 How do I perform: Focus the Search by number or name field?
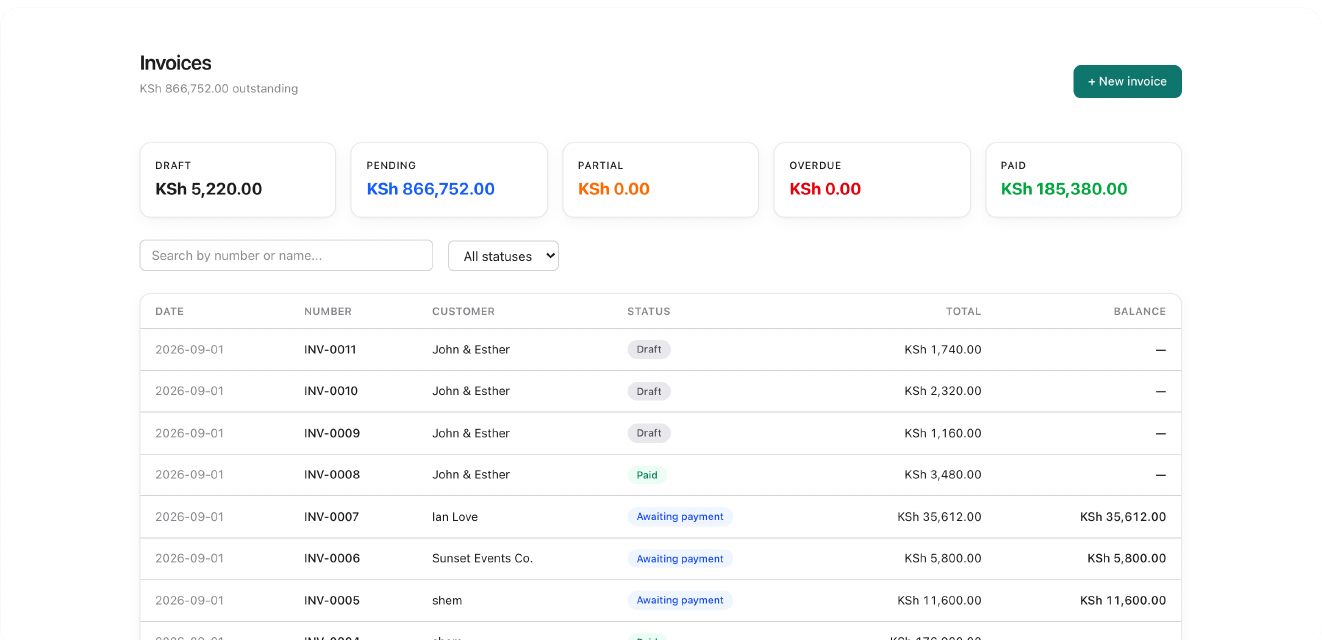(x=286, y=255)
